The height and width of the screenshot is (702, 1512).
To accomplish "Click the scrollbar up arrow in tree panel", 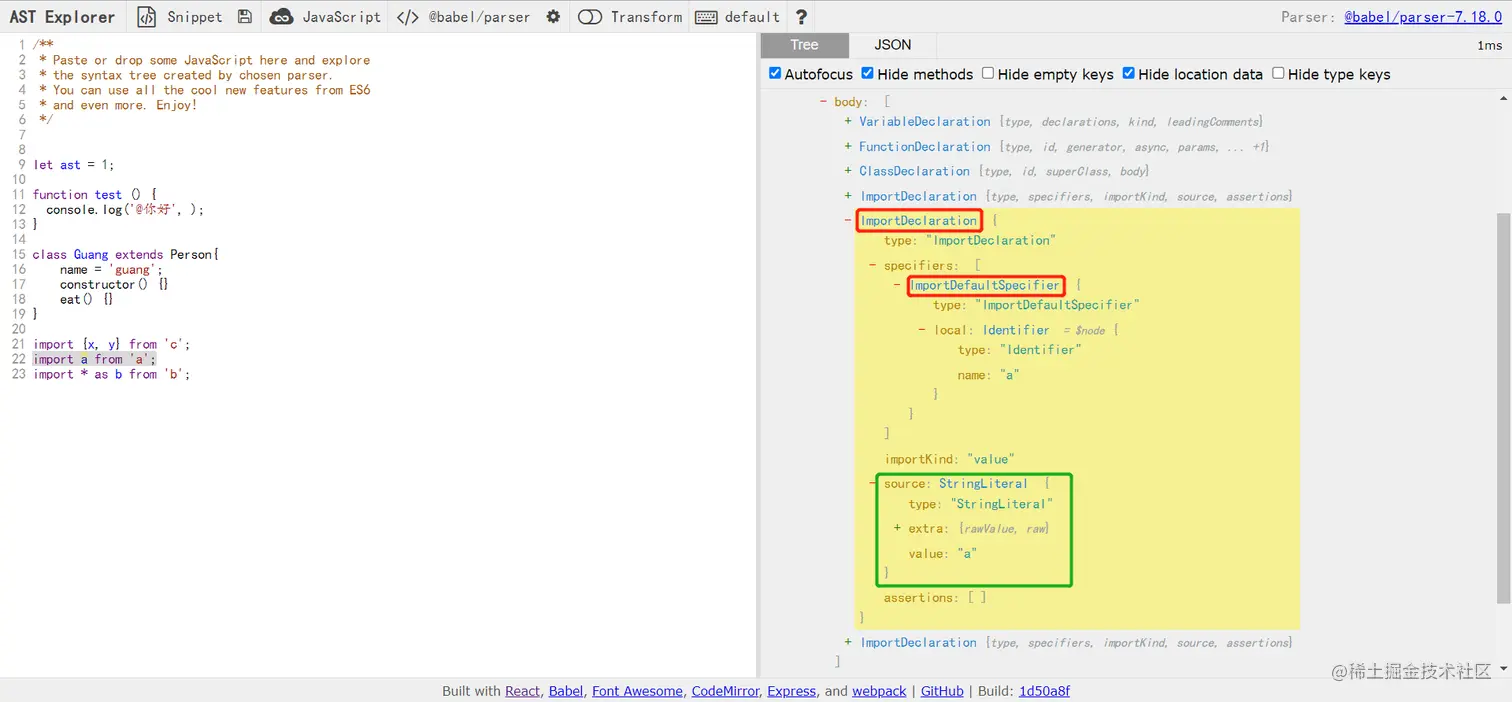I will pyautogui.click(x=1503, y=99).
